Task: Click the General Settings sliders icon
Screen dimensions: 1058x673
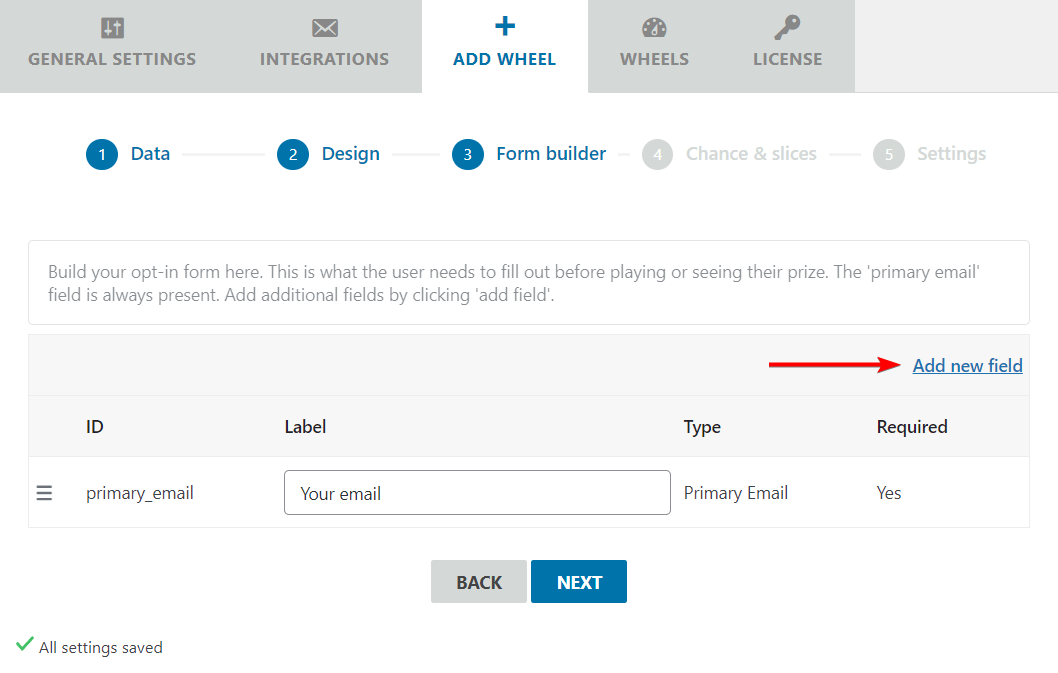Action: (x=112, y=28)
